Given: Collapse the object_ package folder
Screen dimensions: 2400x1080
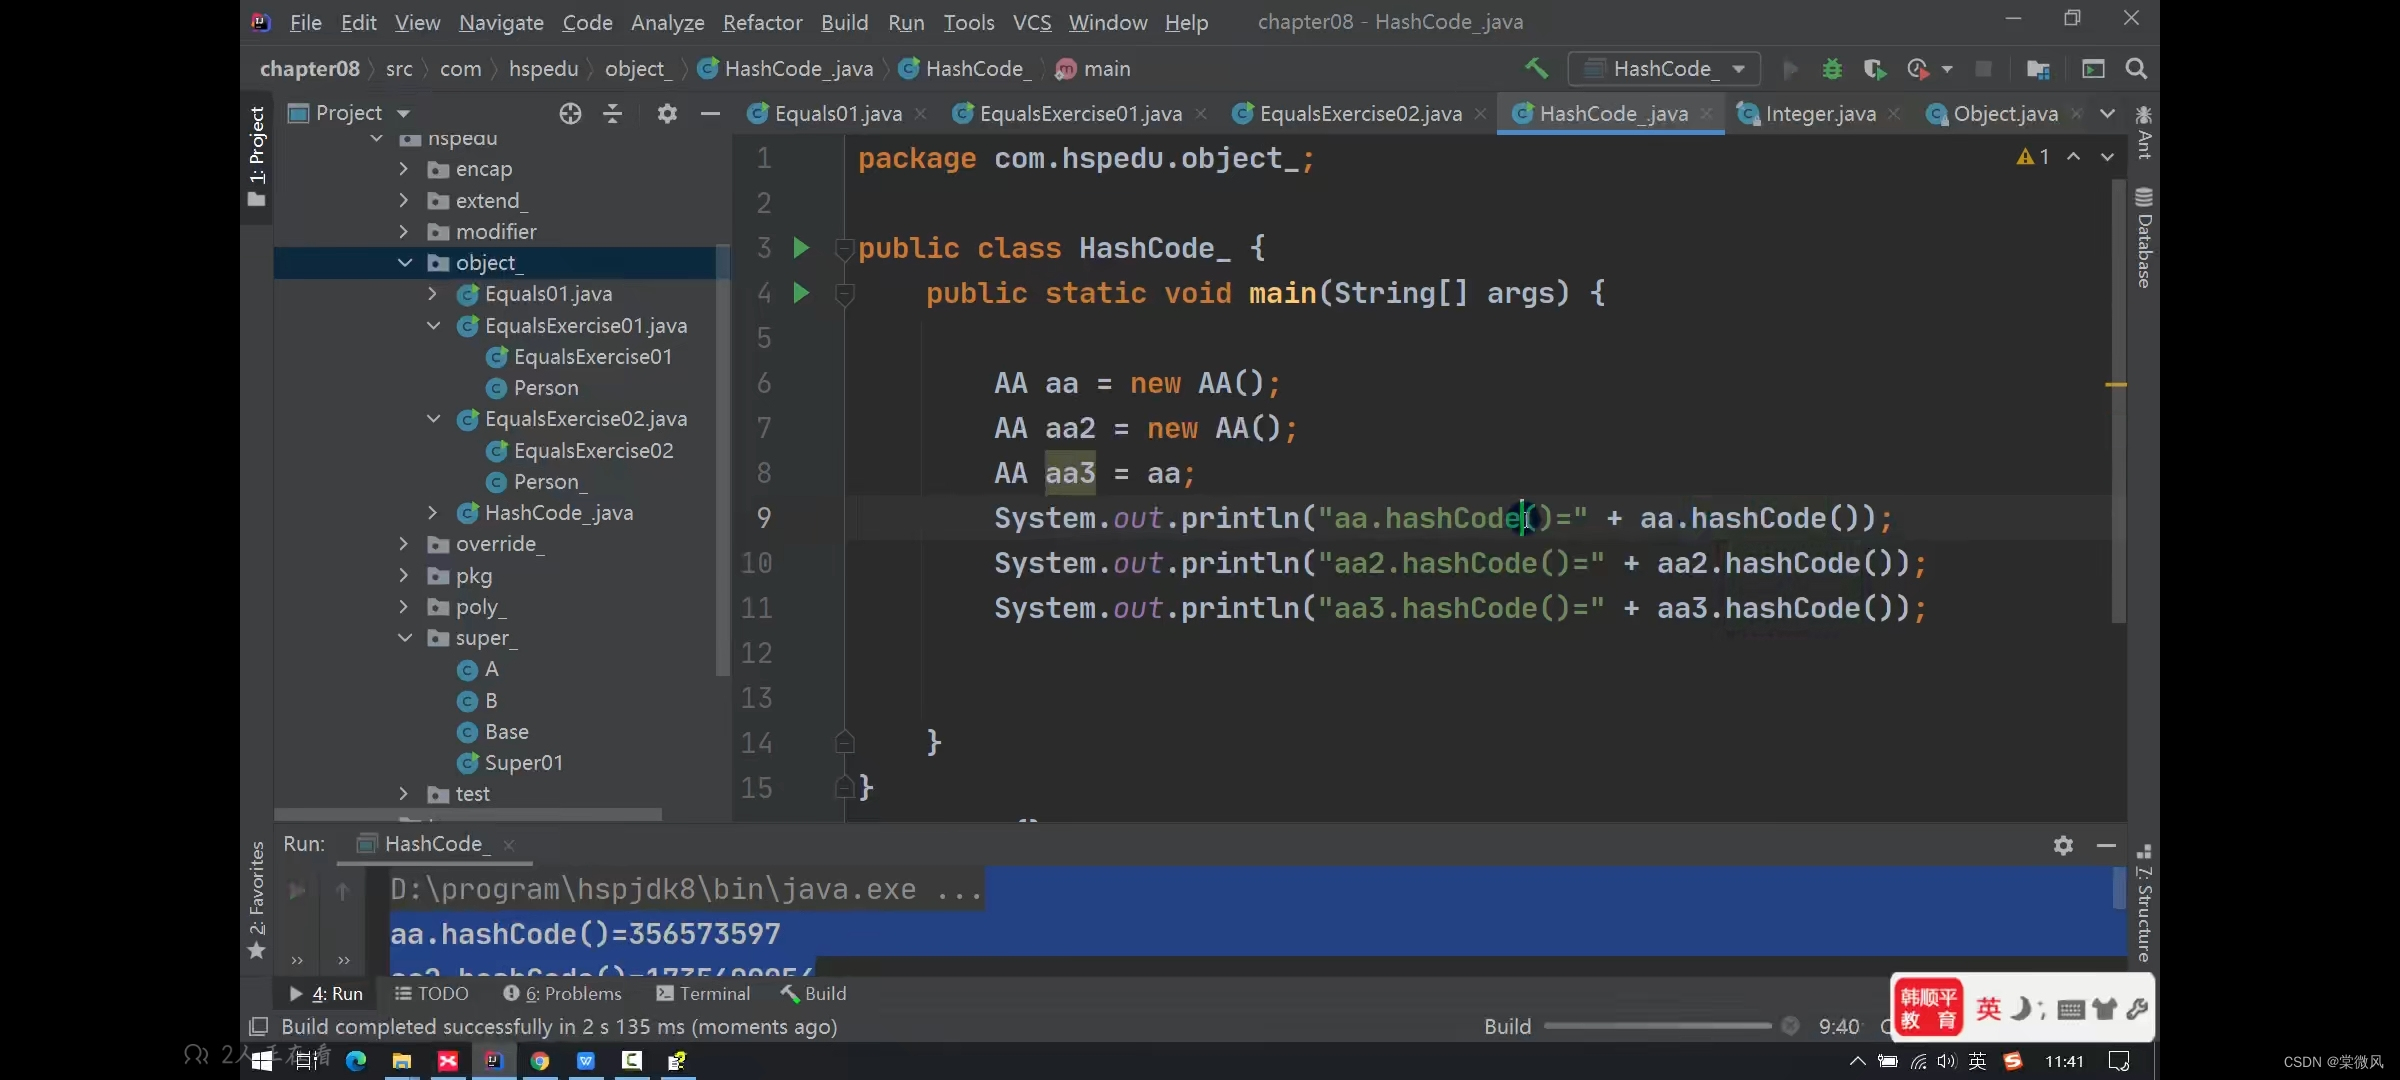Looking at the screenshot, I should coord(405,263).
